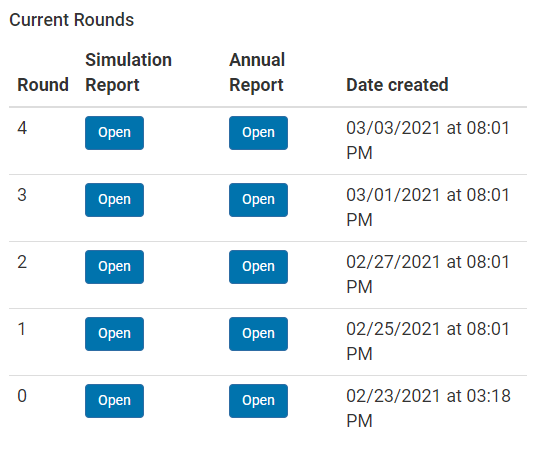This screenshot has height=452, width=539.
Task: Open Simulation Report for round 4
Action: click(x=114, y=133)
